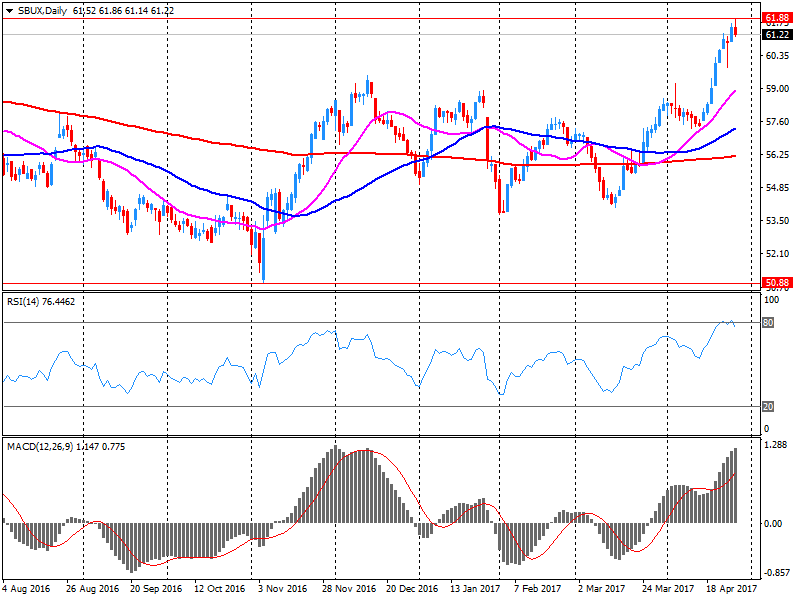Click the 57.60 price scale value
This screenshot has height=600, width=800.
[778, 121]
